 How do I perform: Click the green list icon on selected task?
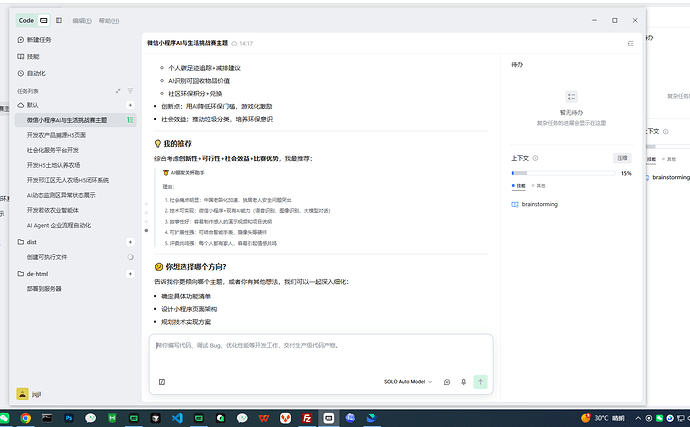[x=130, y=120]
